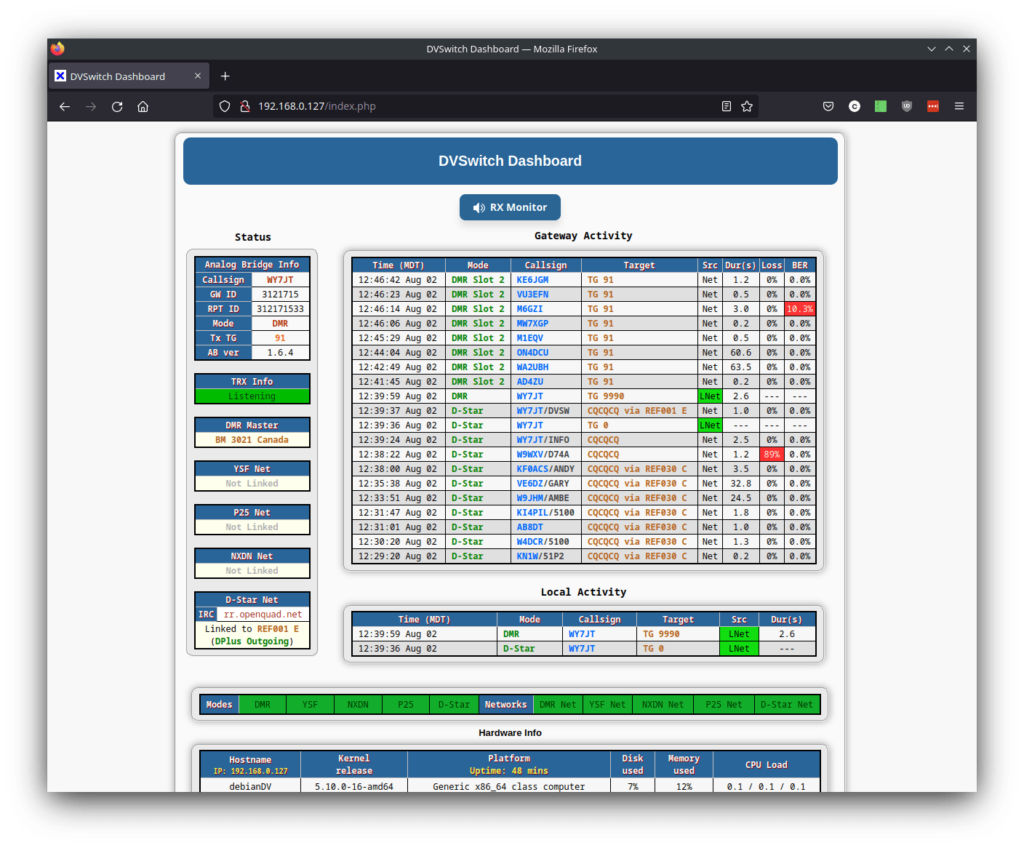Screen dimensions: 1024x848
Task: Close the DVSwitch Dashboard tab
Action: click(197, 76)
